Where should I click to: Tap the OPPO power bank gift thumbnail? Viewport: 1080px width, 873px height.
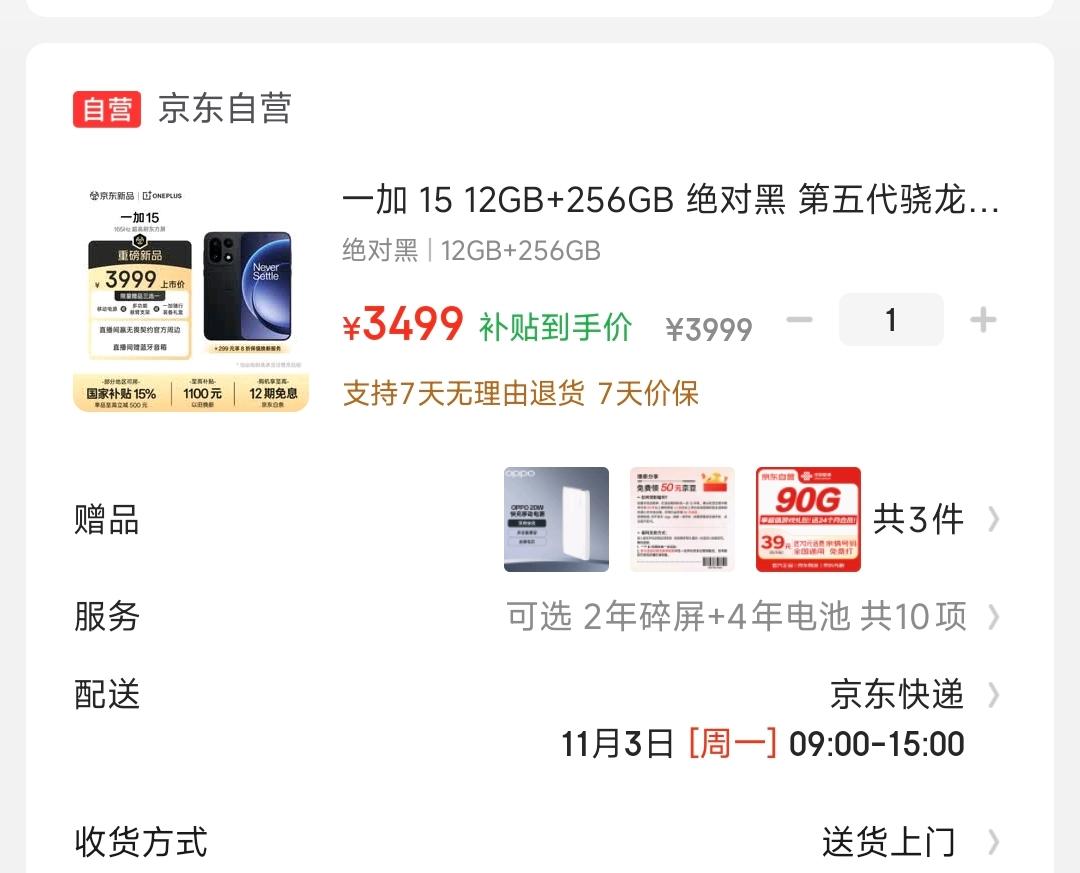pos(557,520)
